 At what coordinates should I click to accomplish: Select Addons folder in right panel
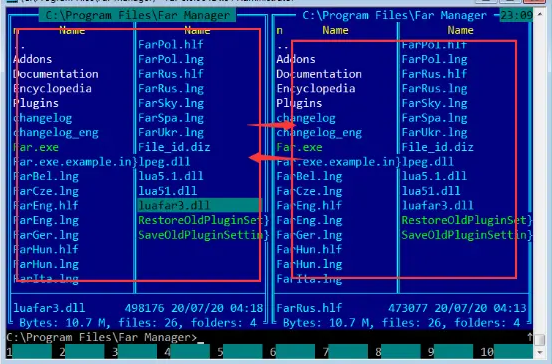(x=296, y=59)
